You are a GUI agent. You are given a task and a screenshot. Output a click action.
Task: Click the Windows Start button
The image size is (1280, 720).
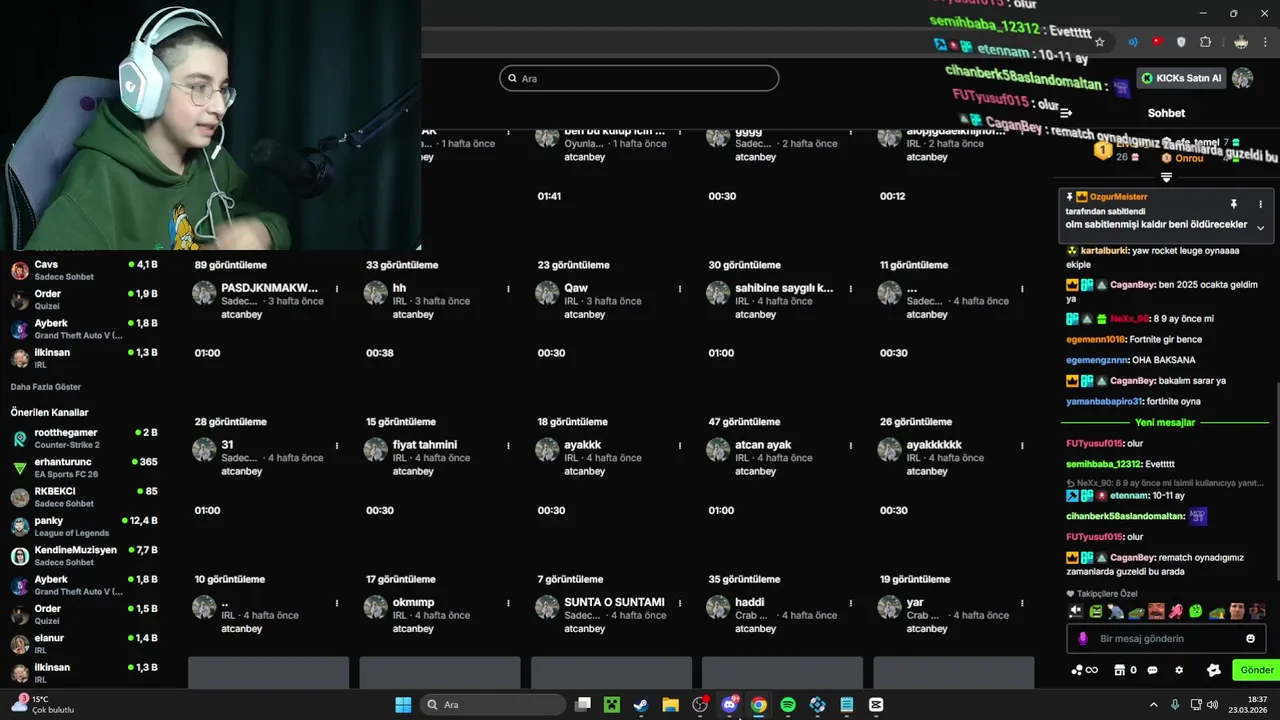[x=403, y=705]
